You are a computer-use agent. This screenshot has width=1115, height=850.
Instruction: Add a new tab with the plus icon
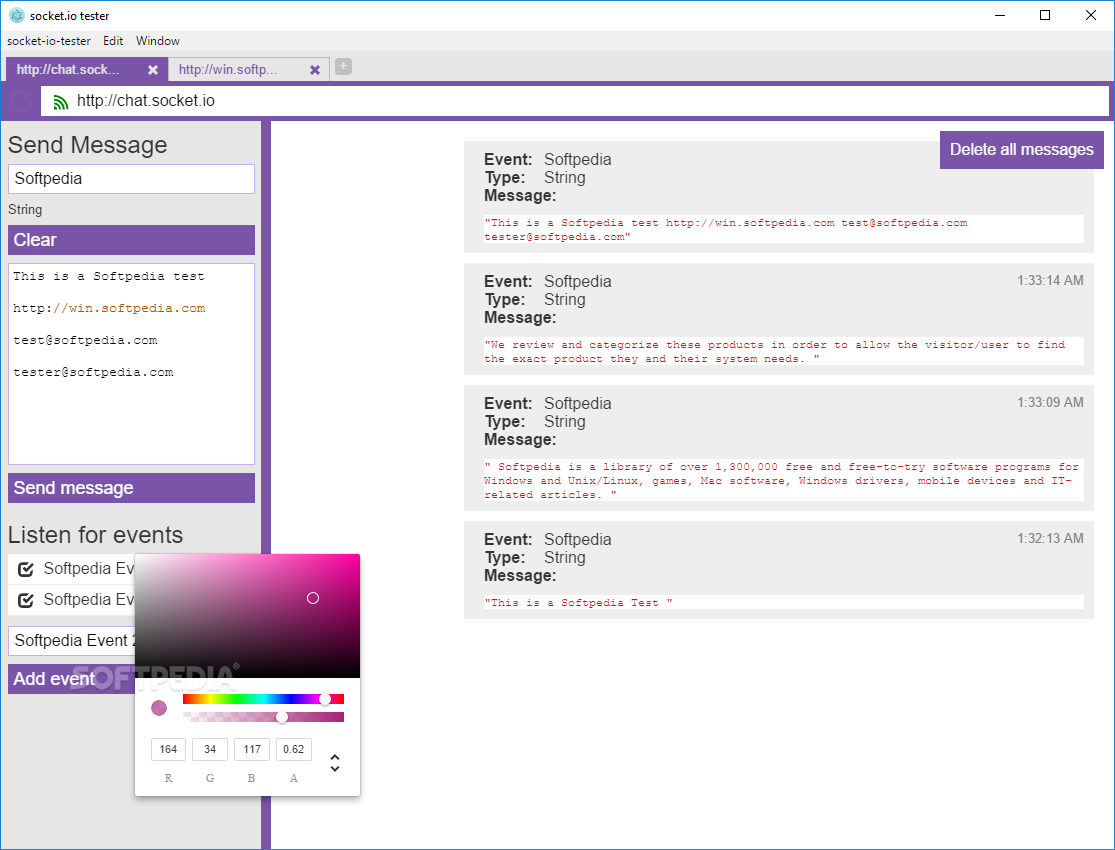coord(343,67)
